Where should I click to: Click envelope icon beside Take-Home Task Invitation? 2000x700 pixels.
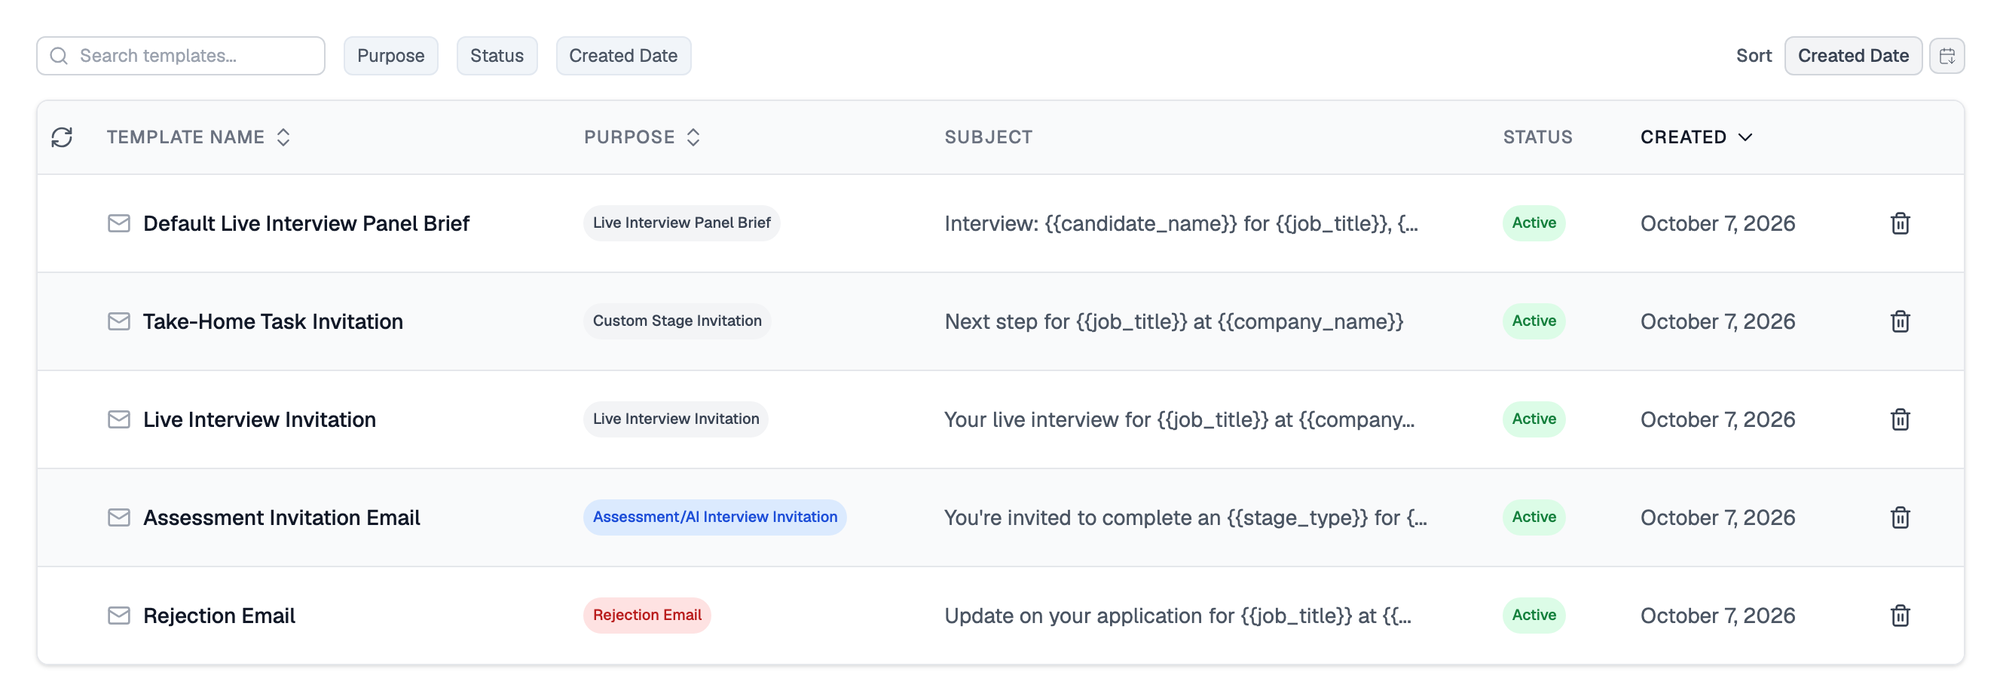tap(119, 321)
